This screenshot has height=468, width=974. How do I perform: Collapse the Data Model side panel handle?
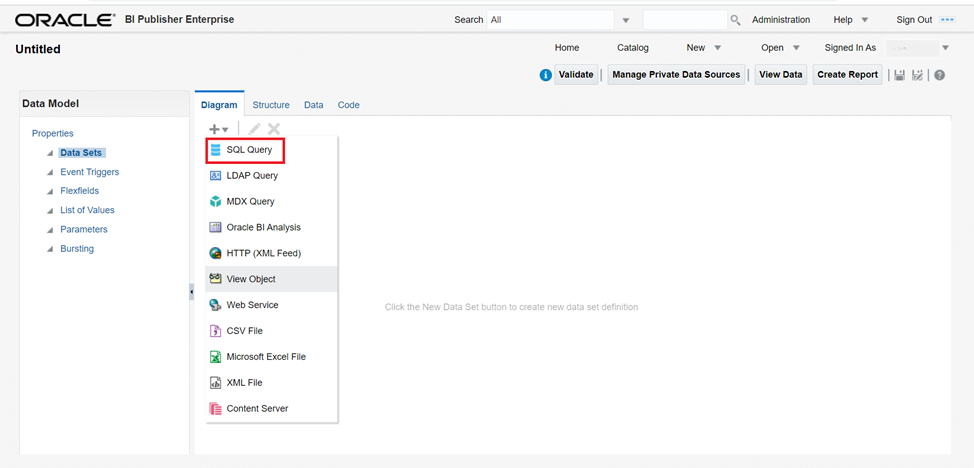coord(192,291)
